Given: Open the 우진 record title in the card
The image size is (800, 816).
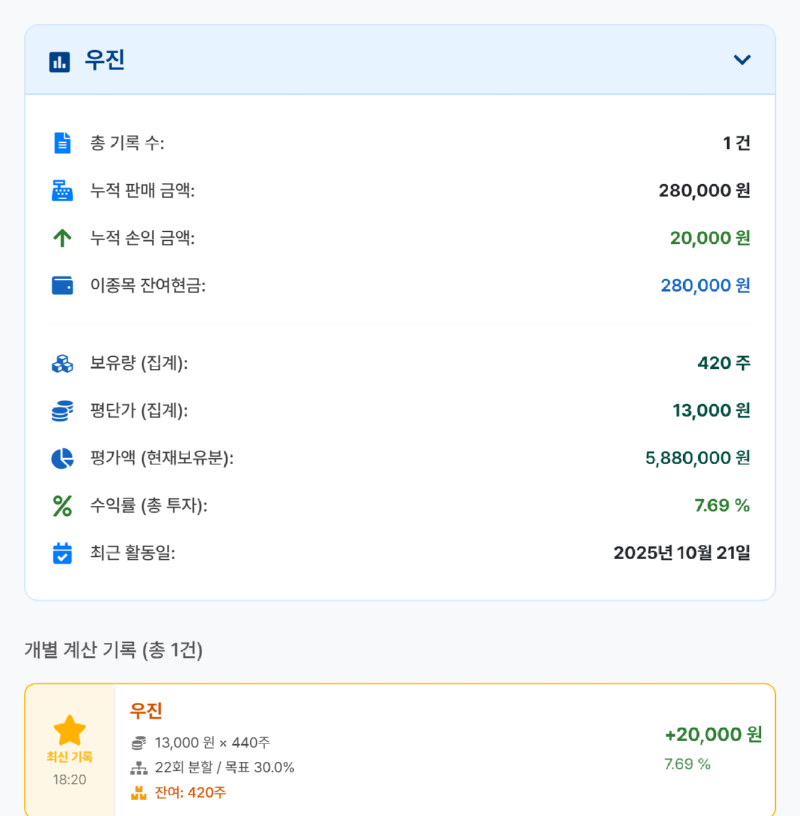Looking at the screenshot, I should (x=146, y=712).
